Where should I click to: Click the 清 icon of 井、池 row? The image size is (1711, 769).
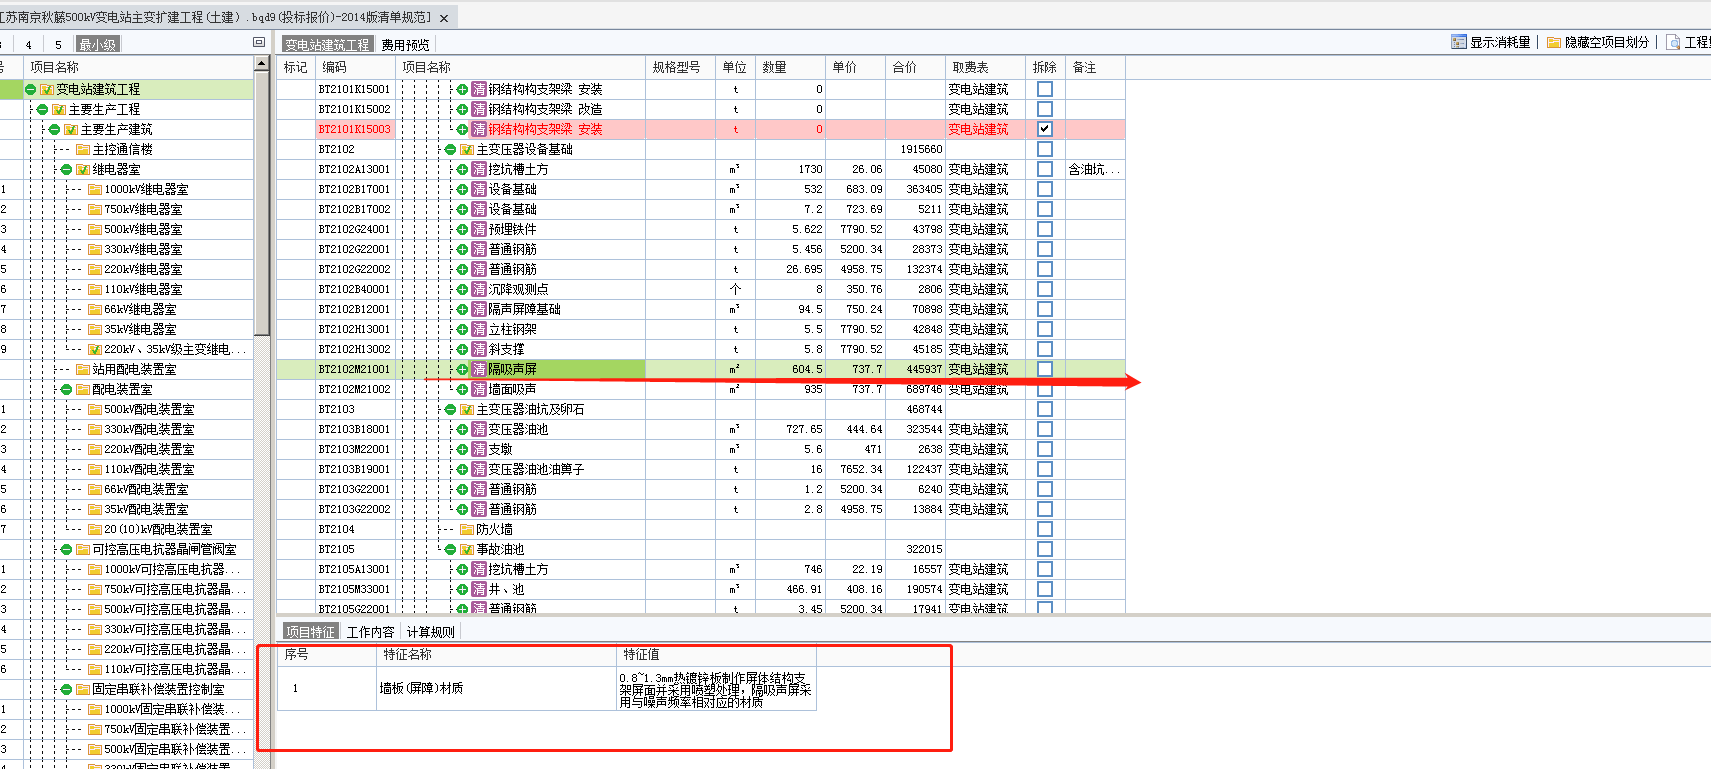tap(479, 589)
